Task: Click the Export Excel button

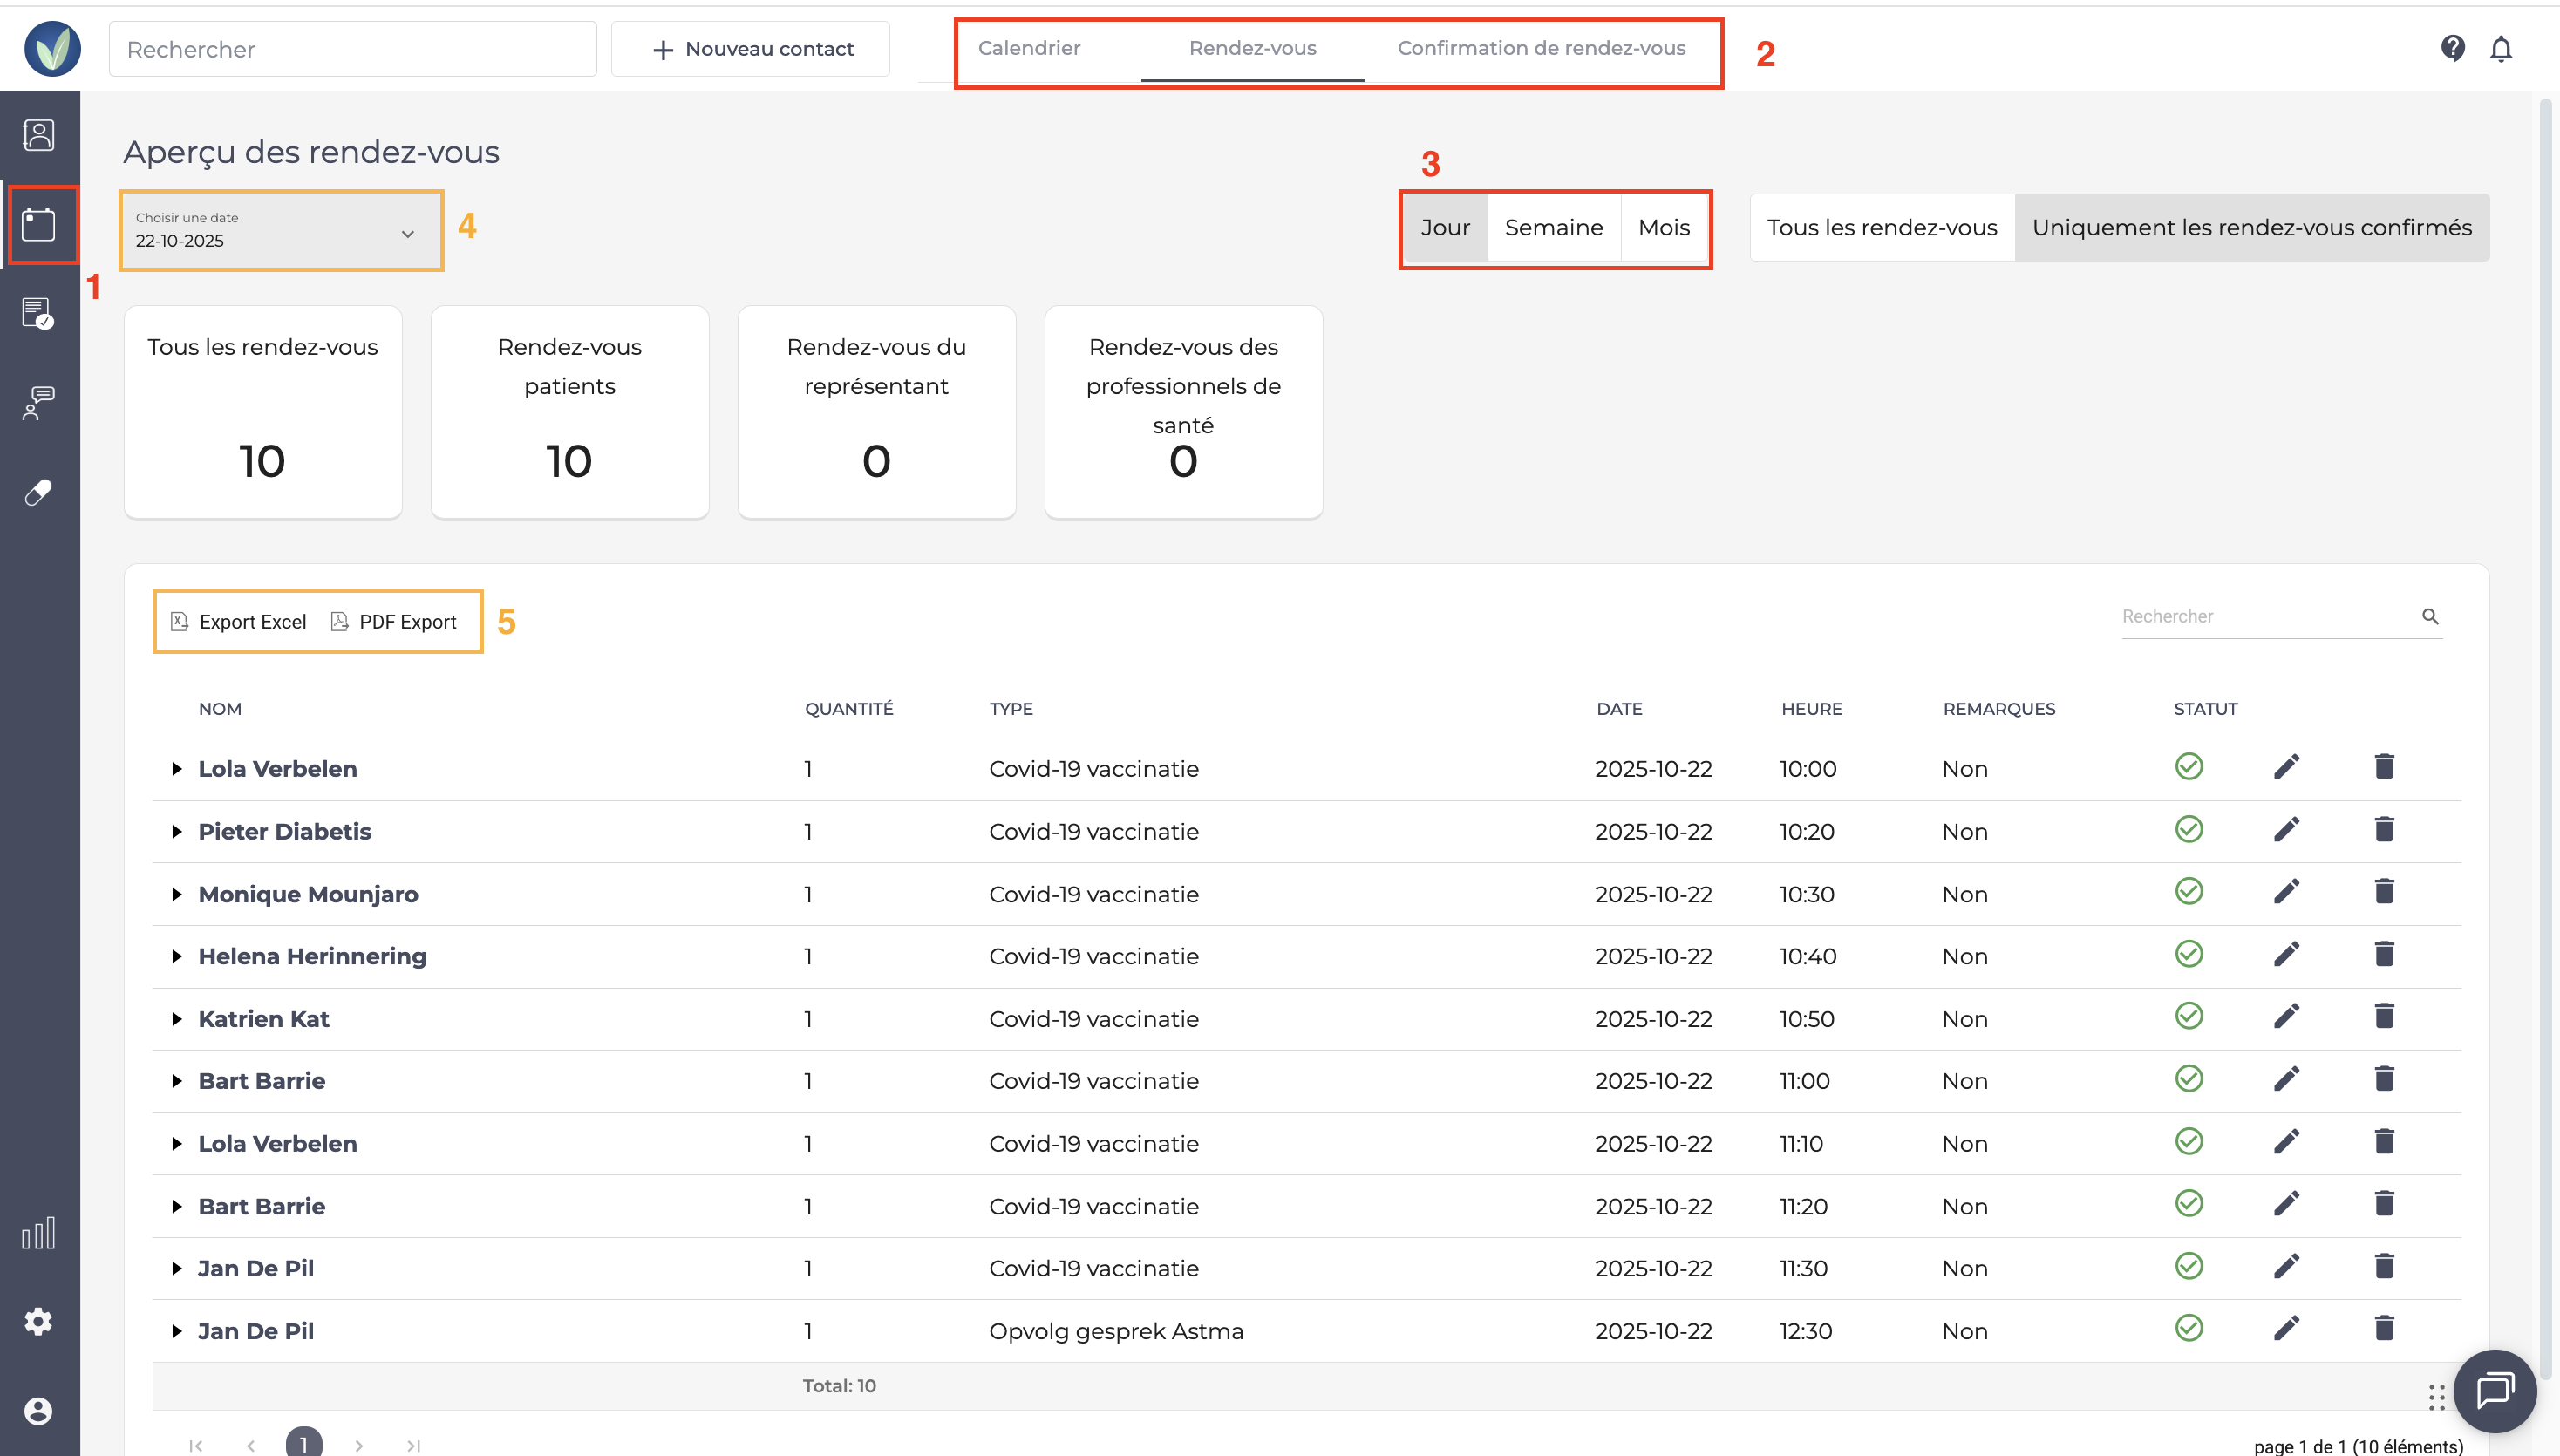Action: [x=239, y=622]
